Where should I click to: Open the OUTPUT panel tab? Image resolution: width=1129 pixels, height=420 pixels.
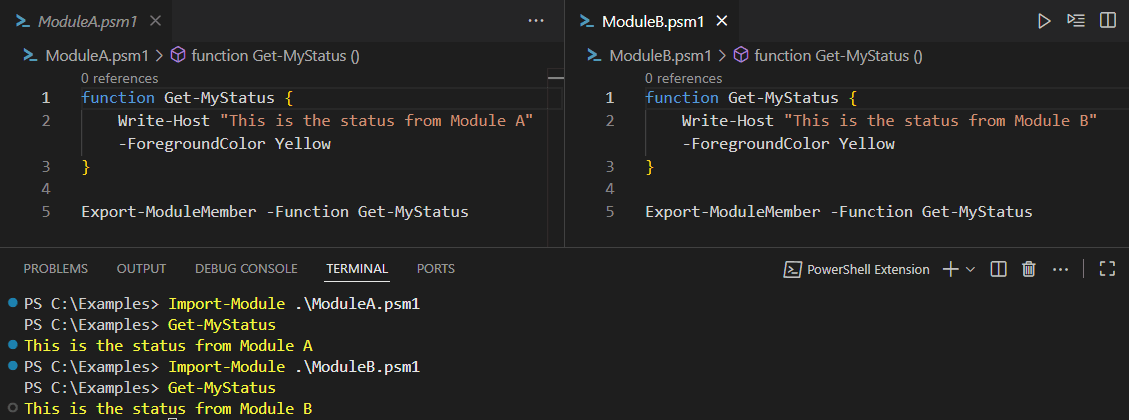tap(141, 269)
